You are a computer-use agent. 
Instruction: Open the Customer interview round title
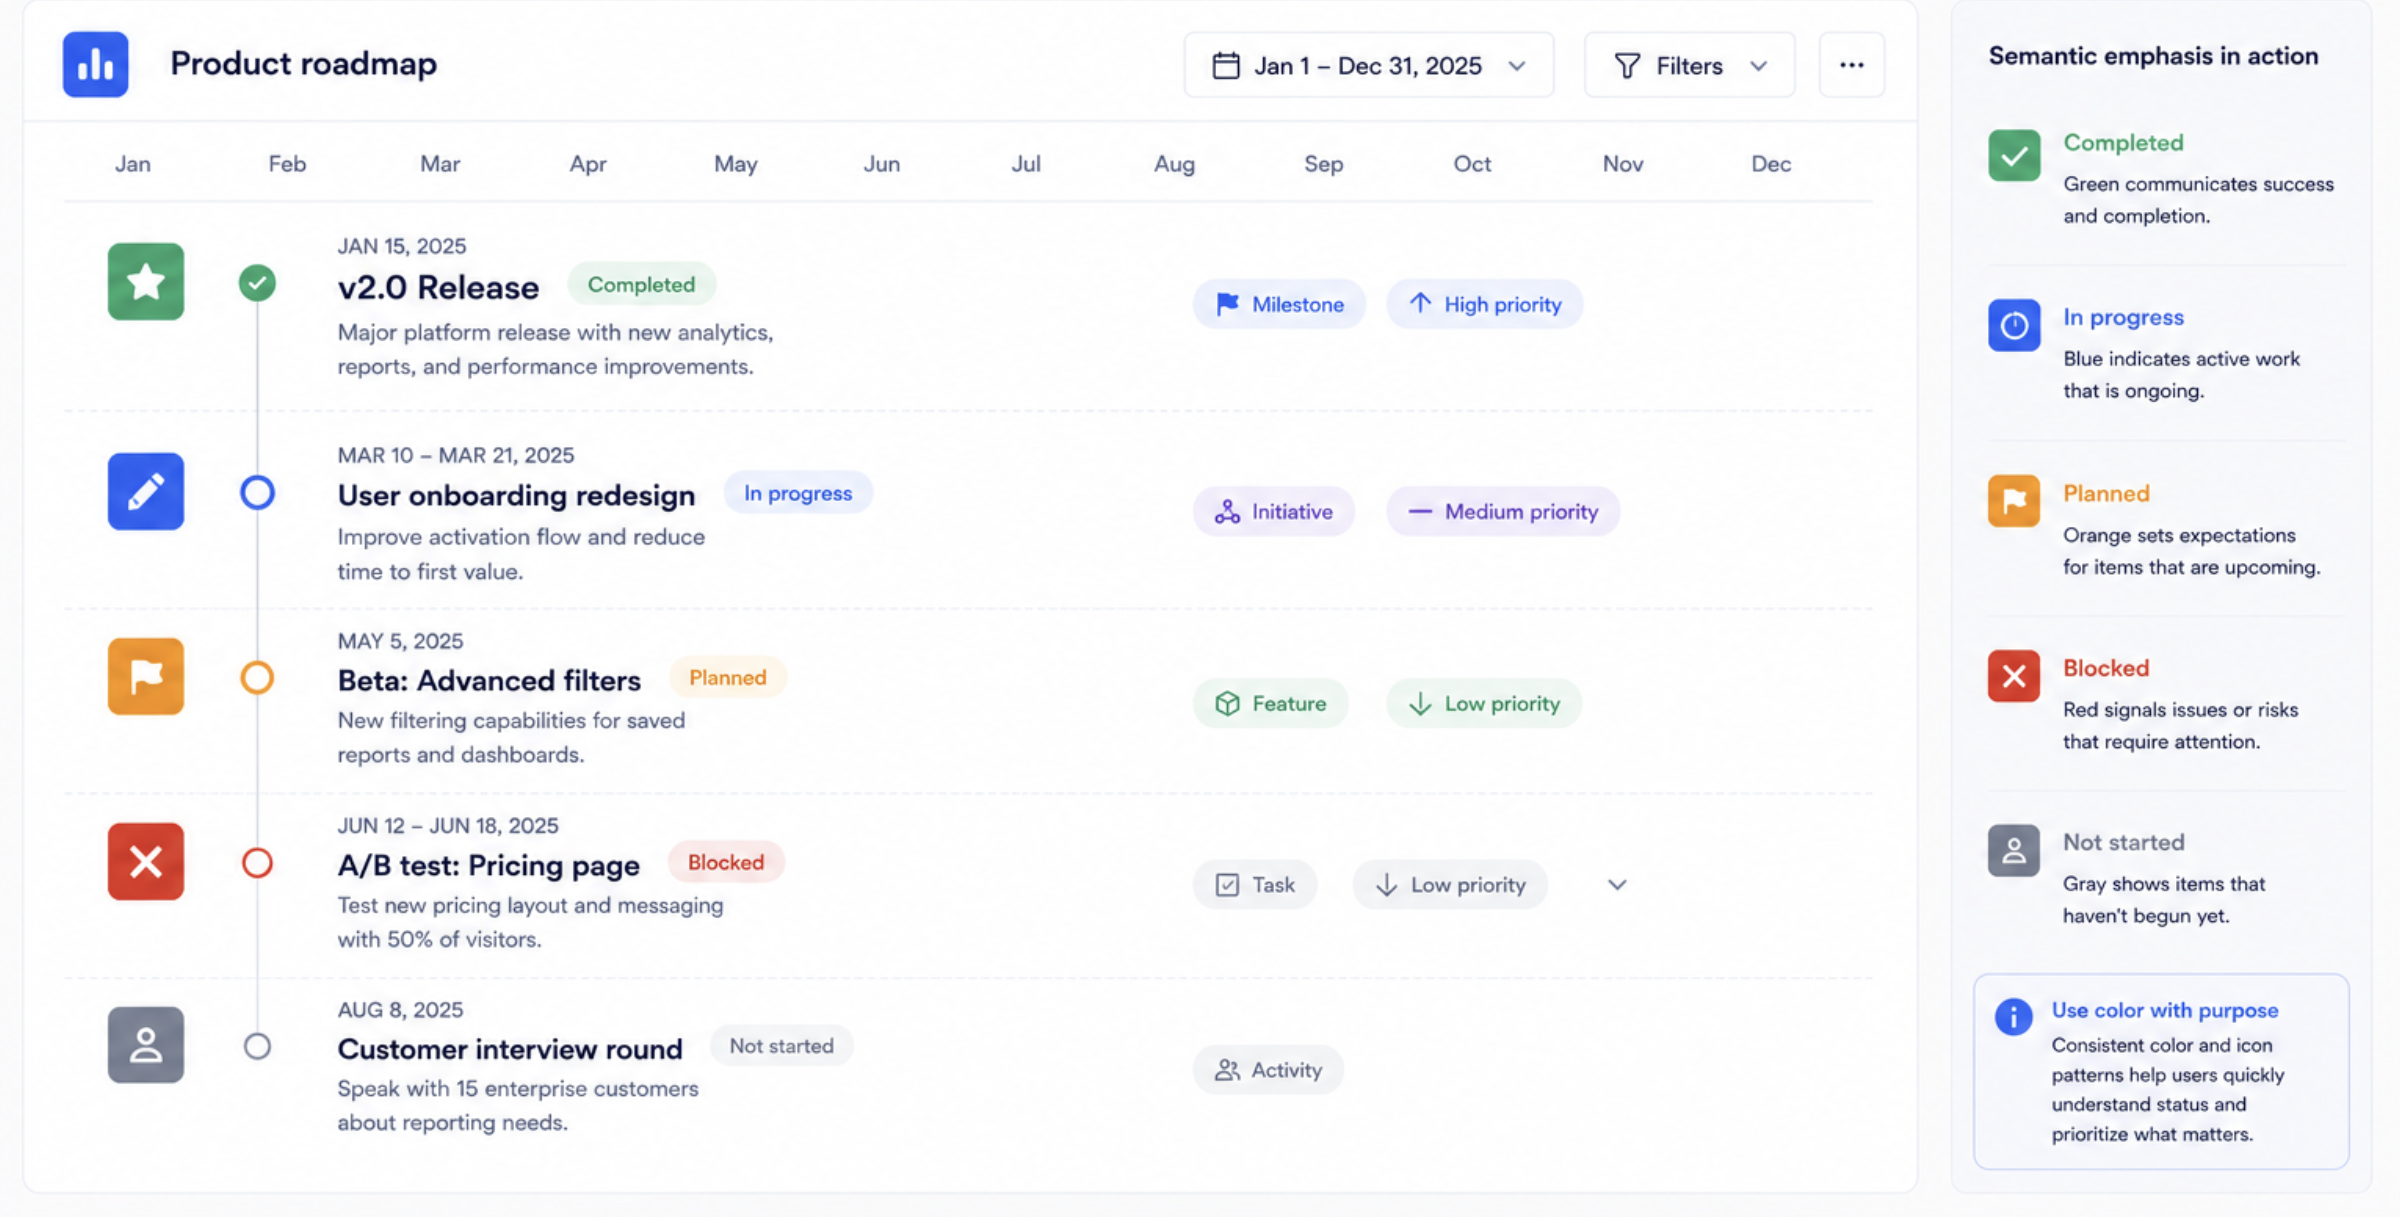[x=510, y=1049]
